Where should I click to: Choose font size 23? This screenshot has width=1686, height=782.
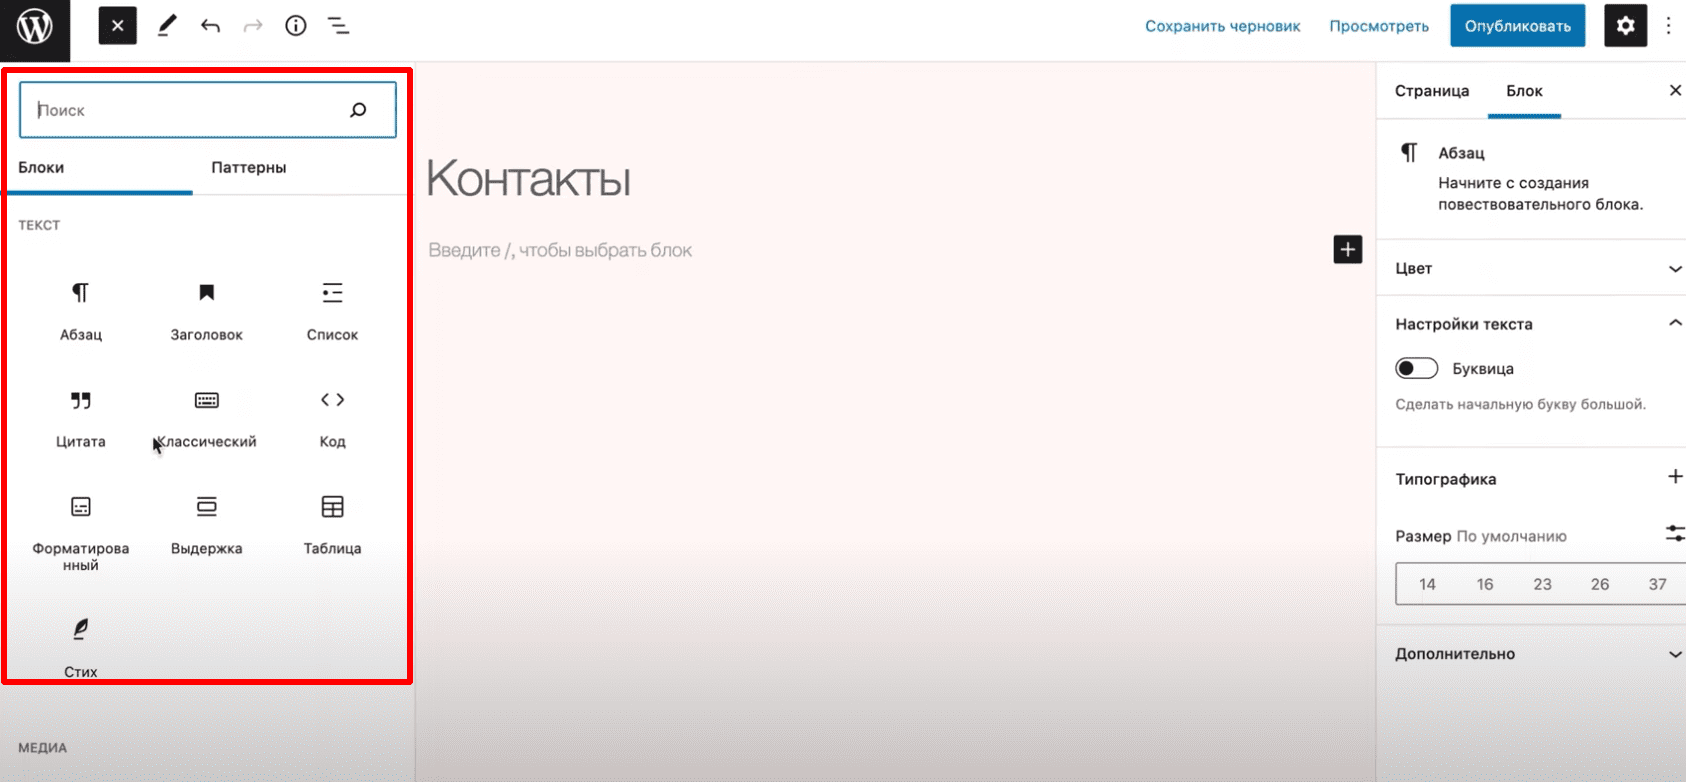tap(1542, 584)
